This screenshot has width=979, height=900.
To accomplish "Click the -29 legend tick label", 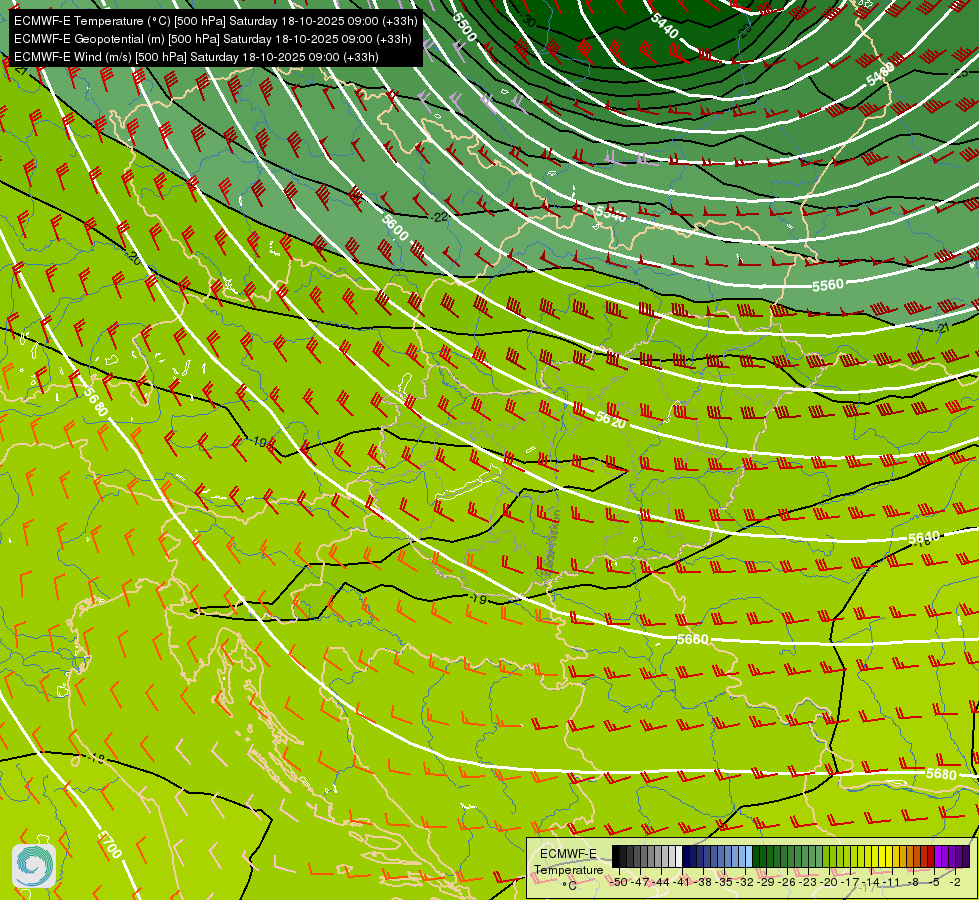I will (x=765, y=882).
